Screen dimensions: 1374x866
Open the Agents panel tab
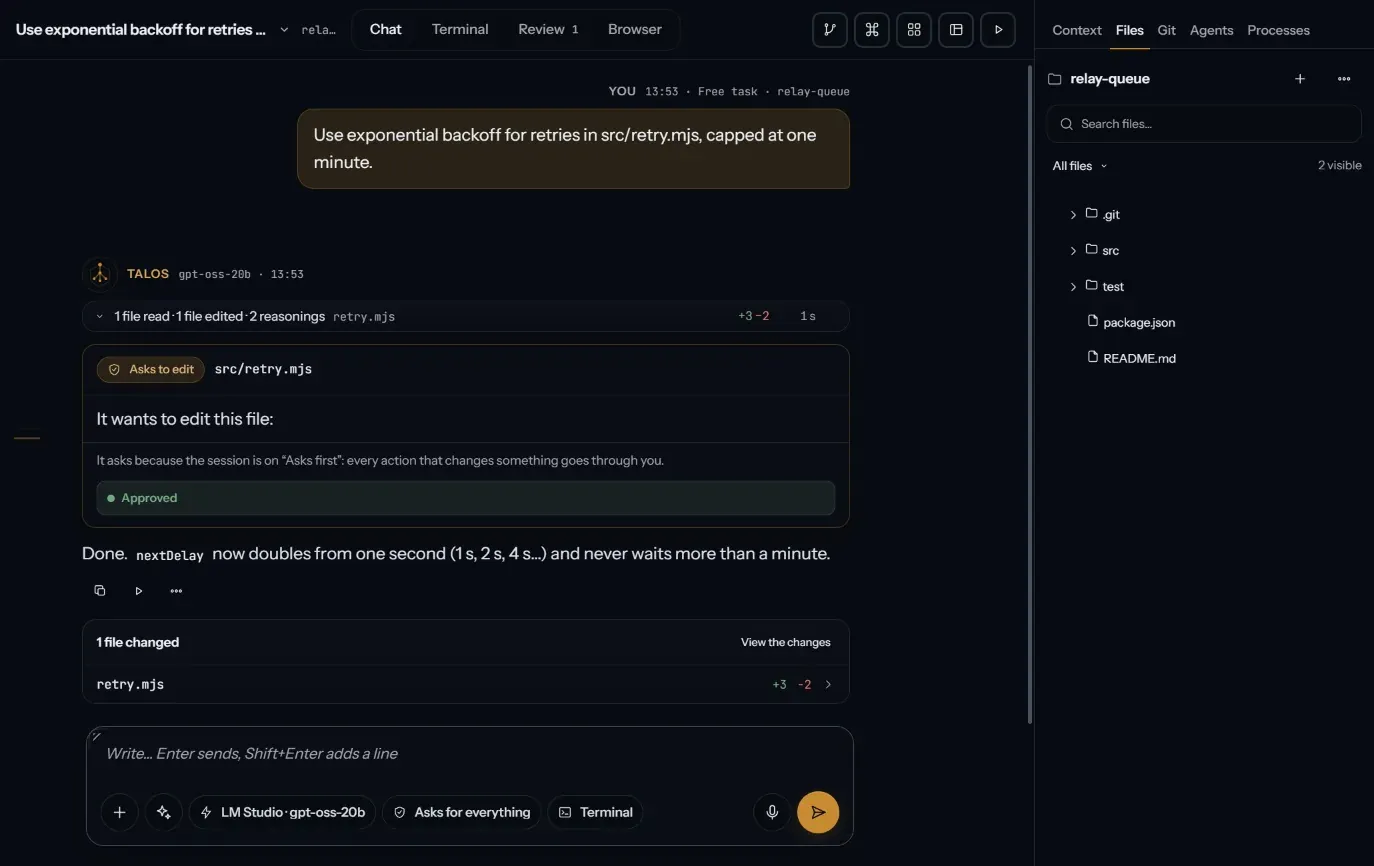tap(1211, 30)
